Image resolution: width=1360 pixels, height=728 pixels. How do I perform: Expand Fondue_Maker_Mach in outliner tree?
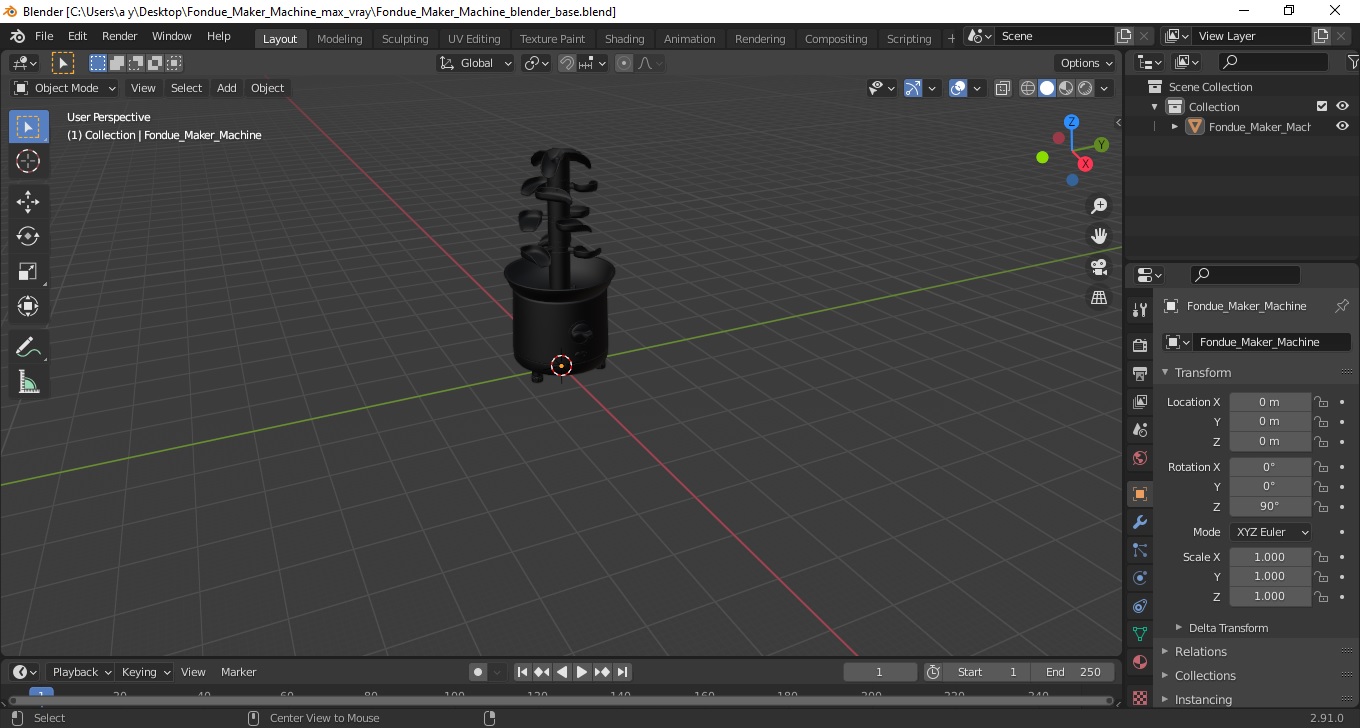tap(1175, 126)
